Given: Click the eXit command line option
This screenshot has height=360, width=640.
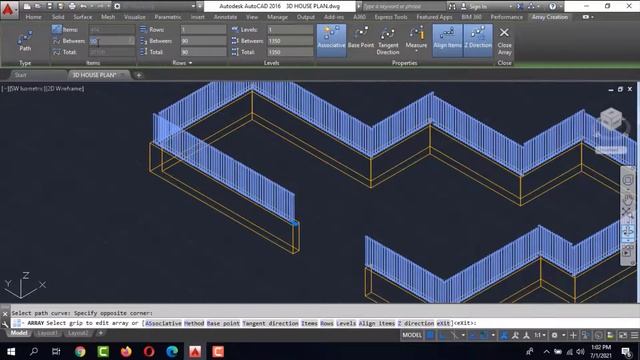Looking at the screenshot, I should pos(443,323).
